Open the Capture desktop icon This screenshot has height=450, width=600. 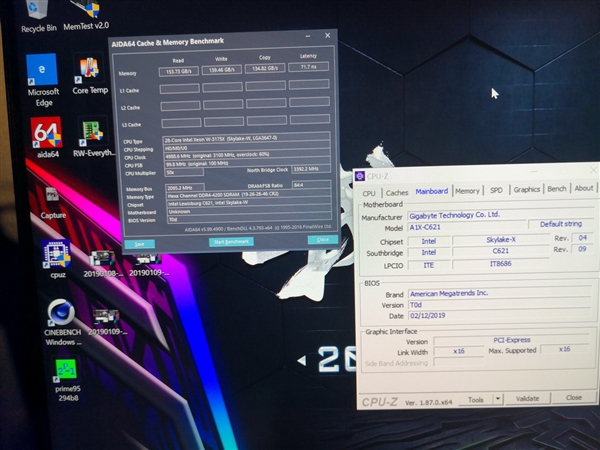[53, 203]
